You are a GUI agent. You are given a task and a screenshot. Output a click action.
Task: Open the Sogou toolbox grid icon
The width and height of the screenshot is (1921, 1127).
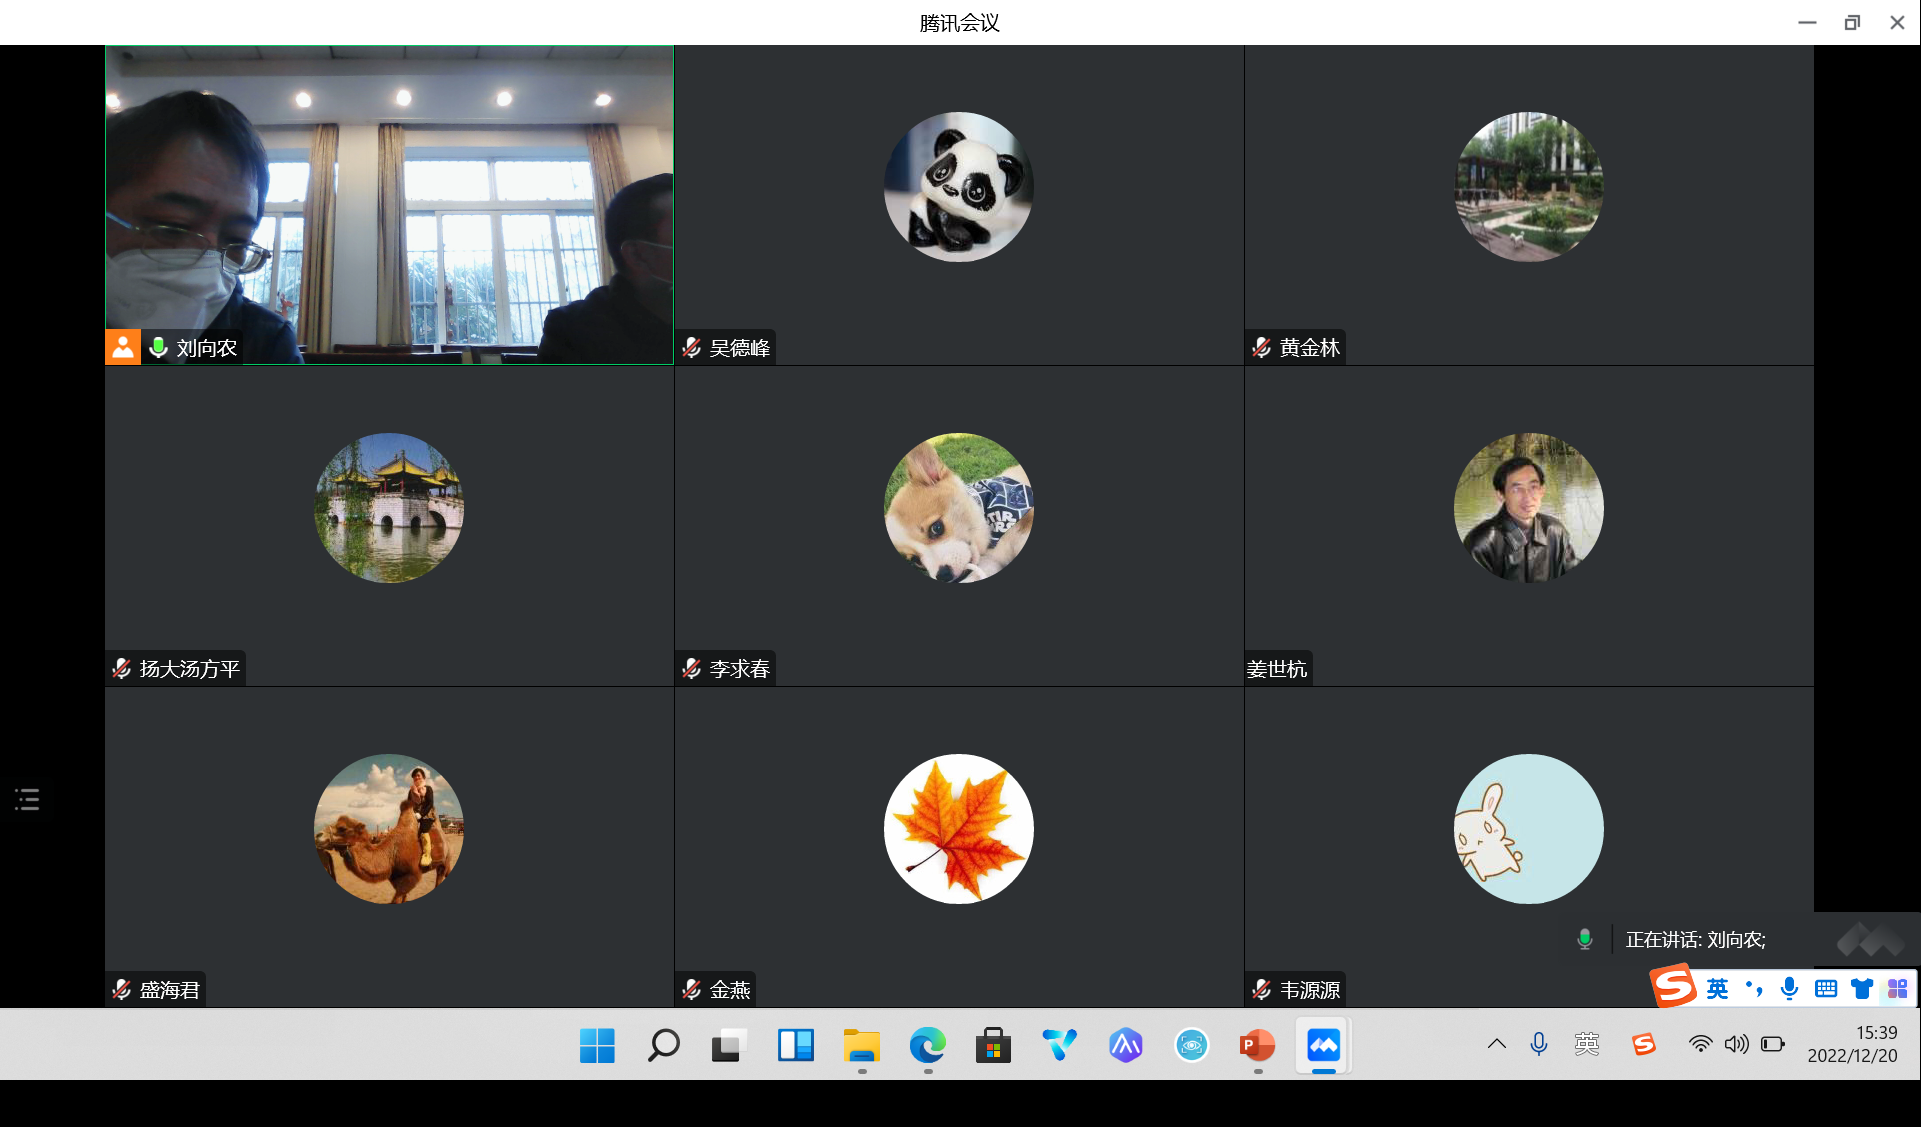1897,988
